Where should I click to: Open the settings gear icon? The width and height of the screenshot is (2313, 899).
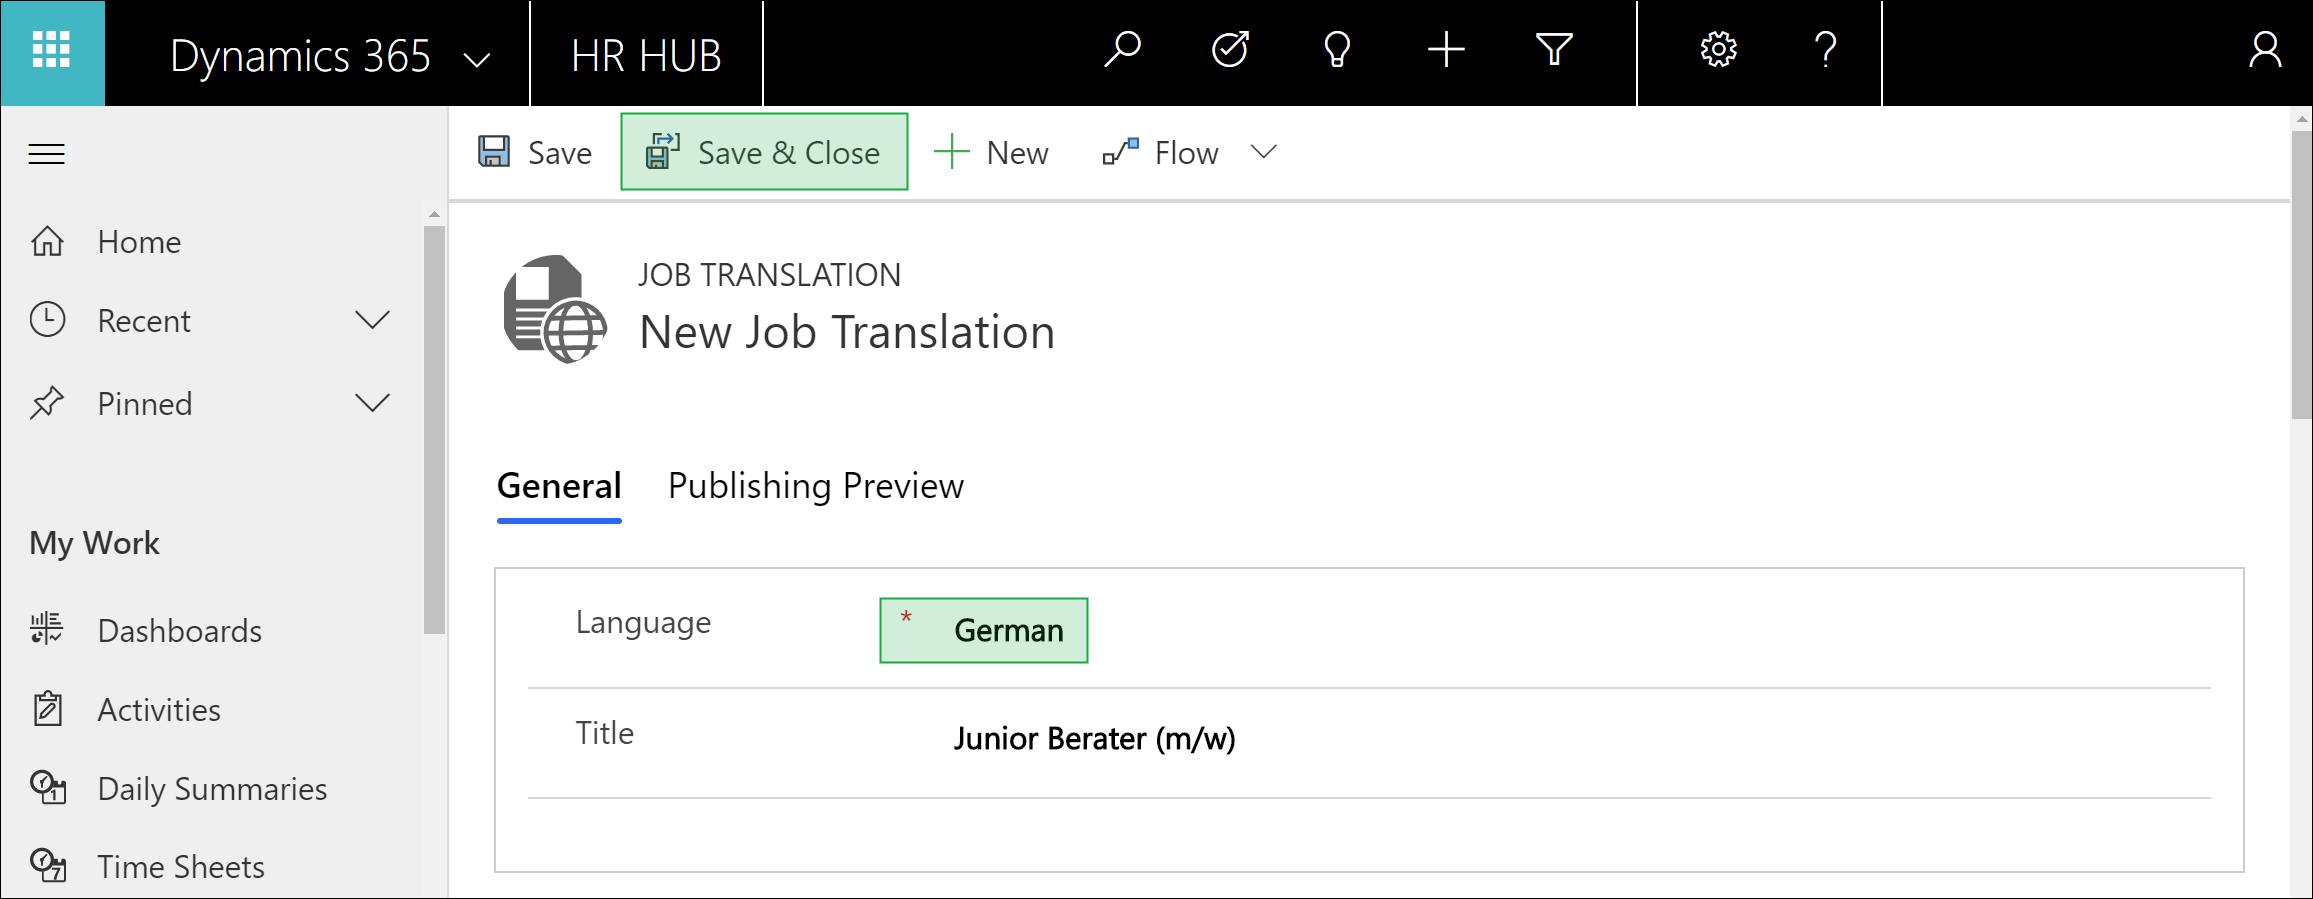pos(1718,50)
